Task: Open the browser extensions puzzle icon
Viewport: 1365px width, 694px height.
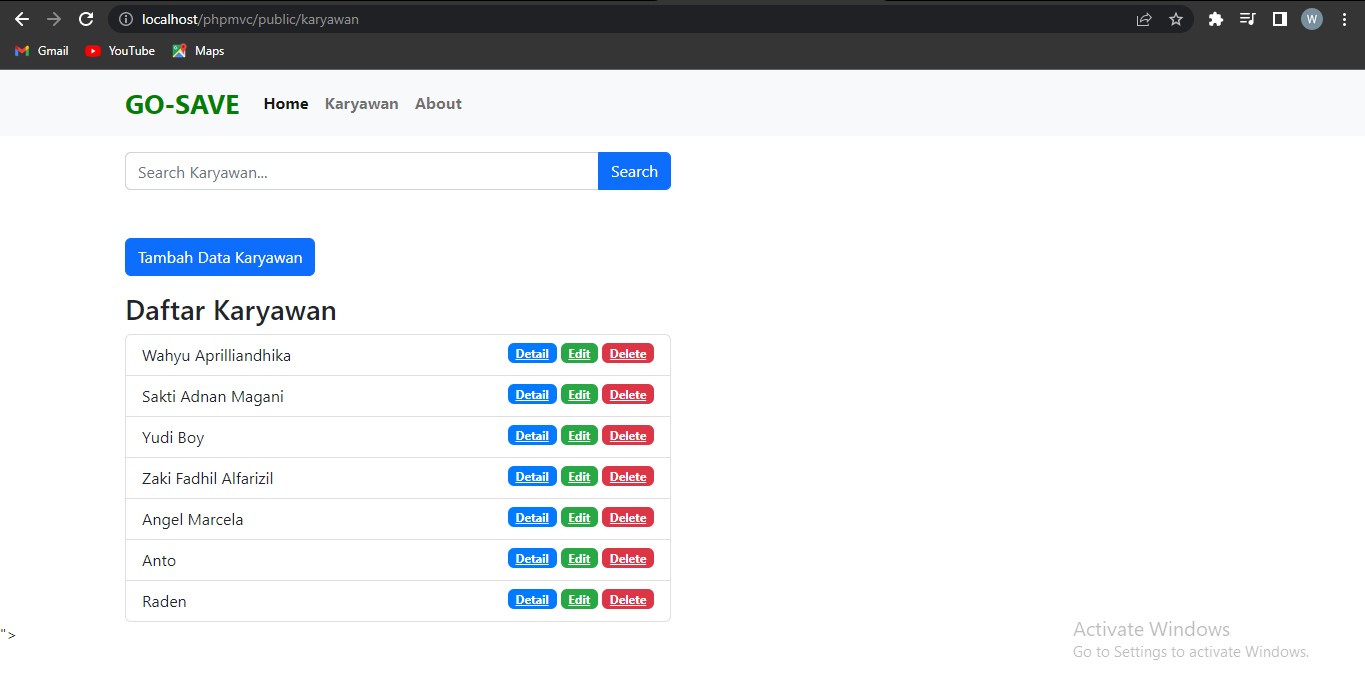Action: tap(1215, 18)
